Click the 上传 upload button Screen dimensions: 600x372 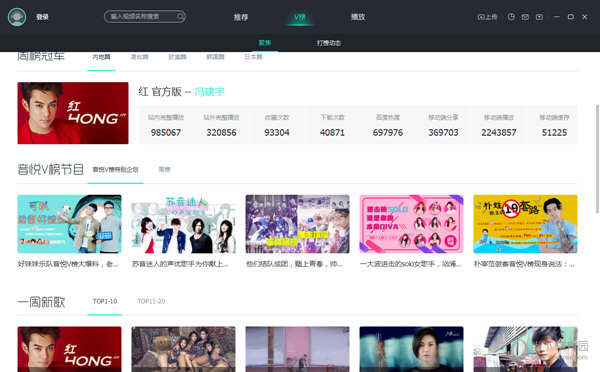487,17
